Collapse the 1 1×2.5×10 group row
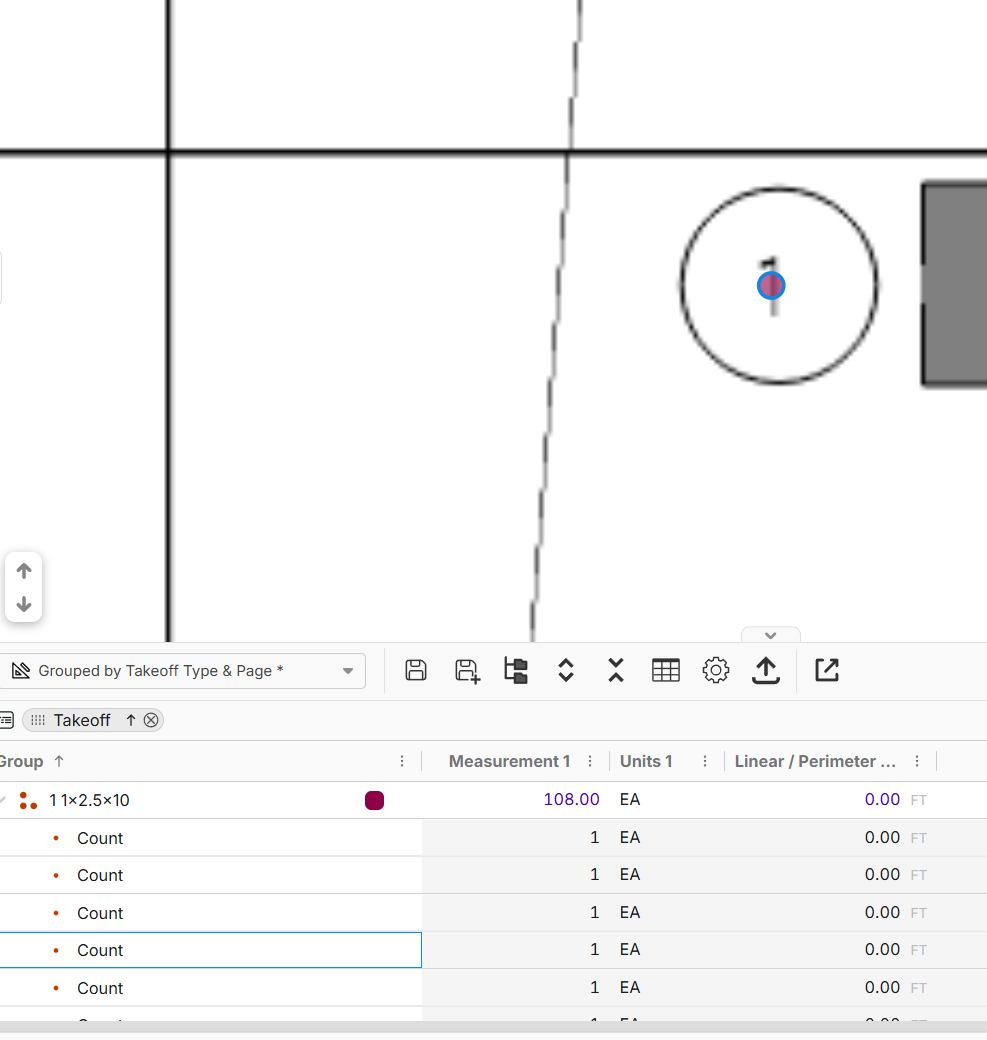 coord(3,800)
